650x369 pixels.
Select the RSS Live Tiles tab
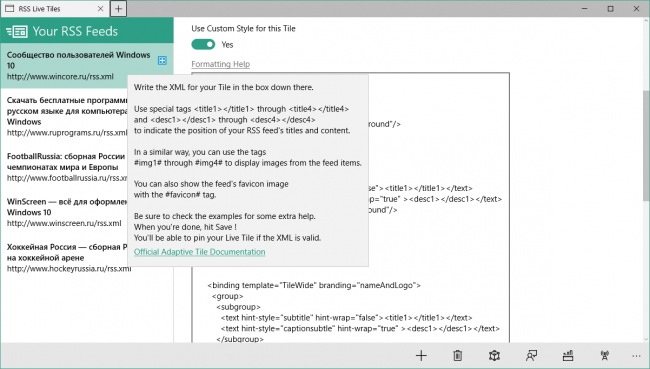[x=55, y=9]
